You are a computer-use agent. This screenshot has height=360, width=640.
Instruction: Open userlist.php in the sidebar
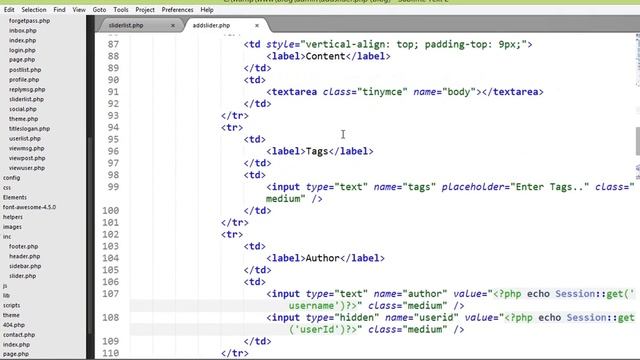25,138
